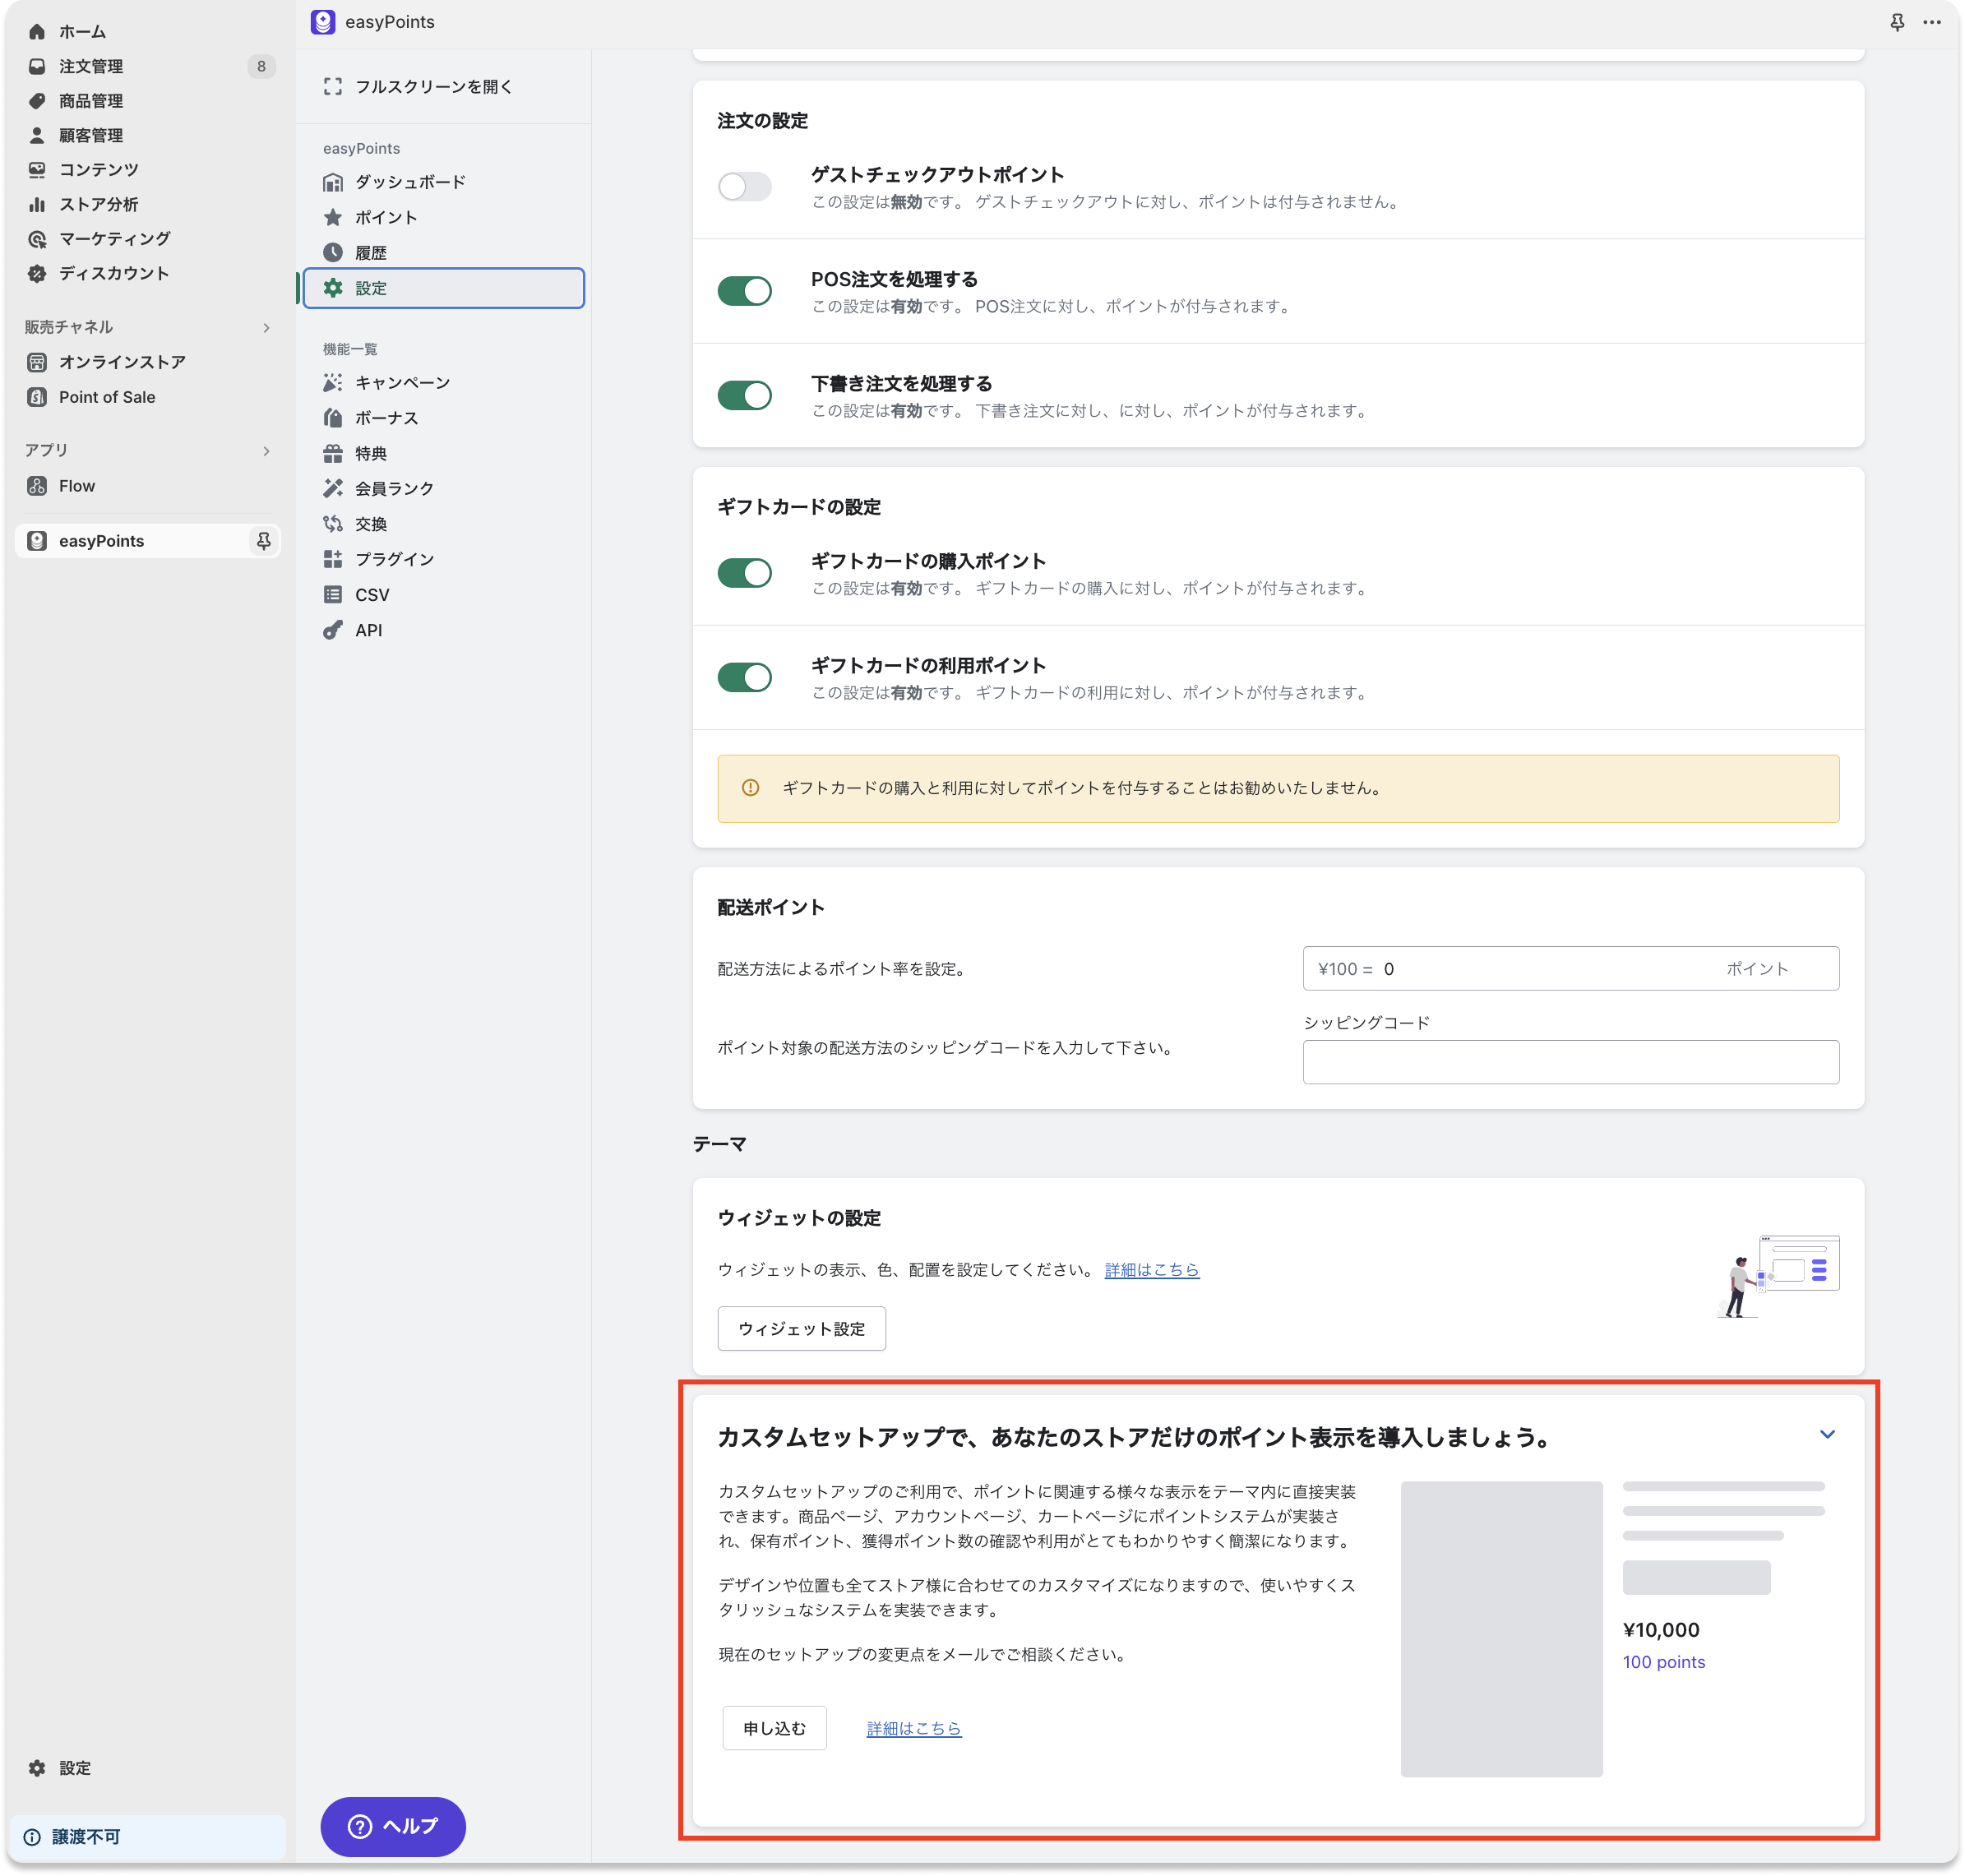Click the ウィジェット設定 button
The height and width of the screenshot is (1876, 1965).
(x=802, y=1329)
